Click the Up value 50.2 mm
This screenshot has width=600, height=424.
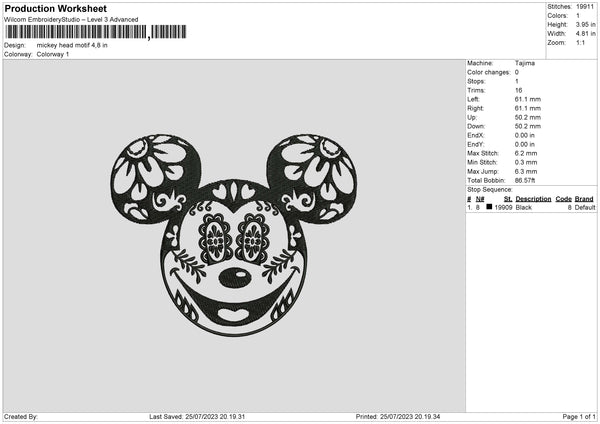(528, 117)
